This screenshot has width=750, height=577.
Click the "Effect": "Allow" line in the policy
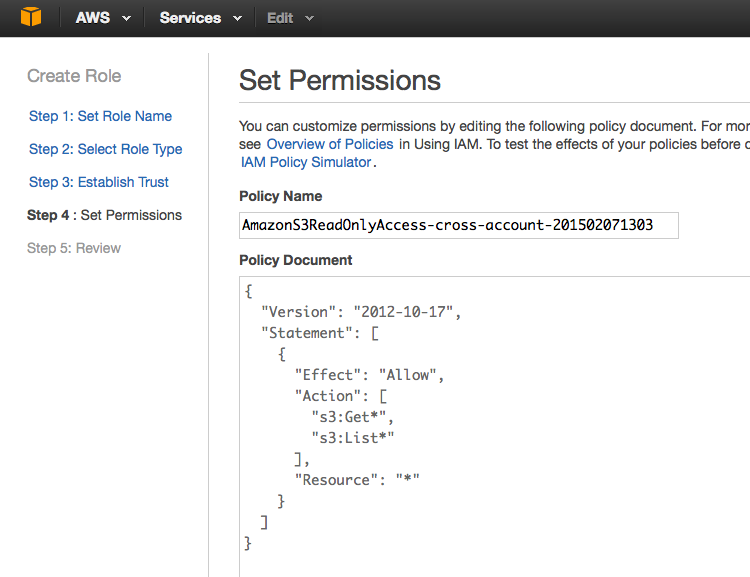click(368, 375)
